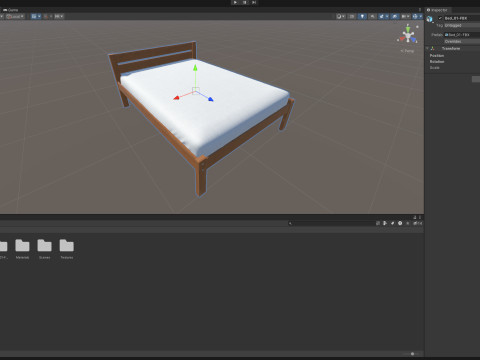The height and width of the screenshot is (360, 480).
Task: Click the Prefab Bed_01-FBX reference field
Action: 462,35
